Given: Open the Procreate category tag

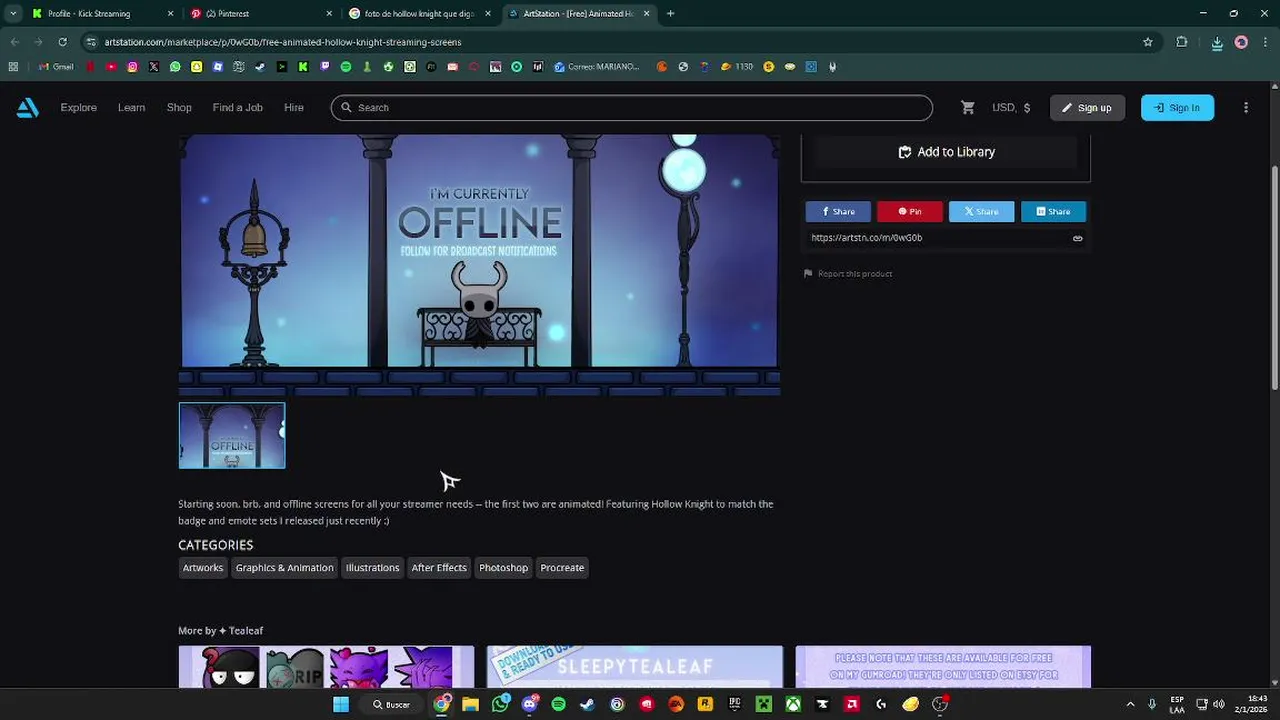Looking at the screenshot, I should point(562,568).
